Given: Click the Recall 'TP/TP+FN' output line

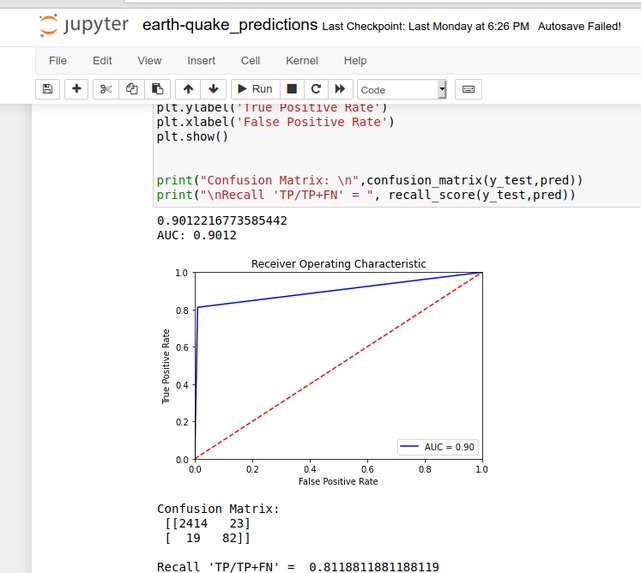Looking at the screenshot, I should (x=298, y=567).
